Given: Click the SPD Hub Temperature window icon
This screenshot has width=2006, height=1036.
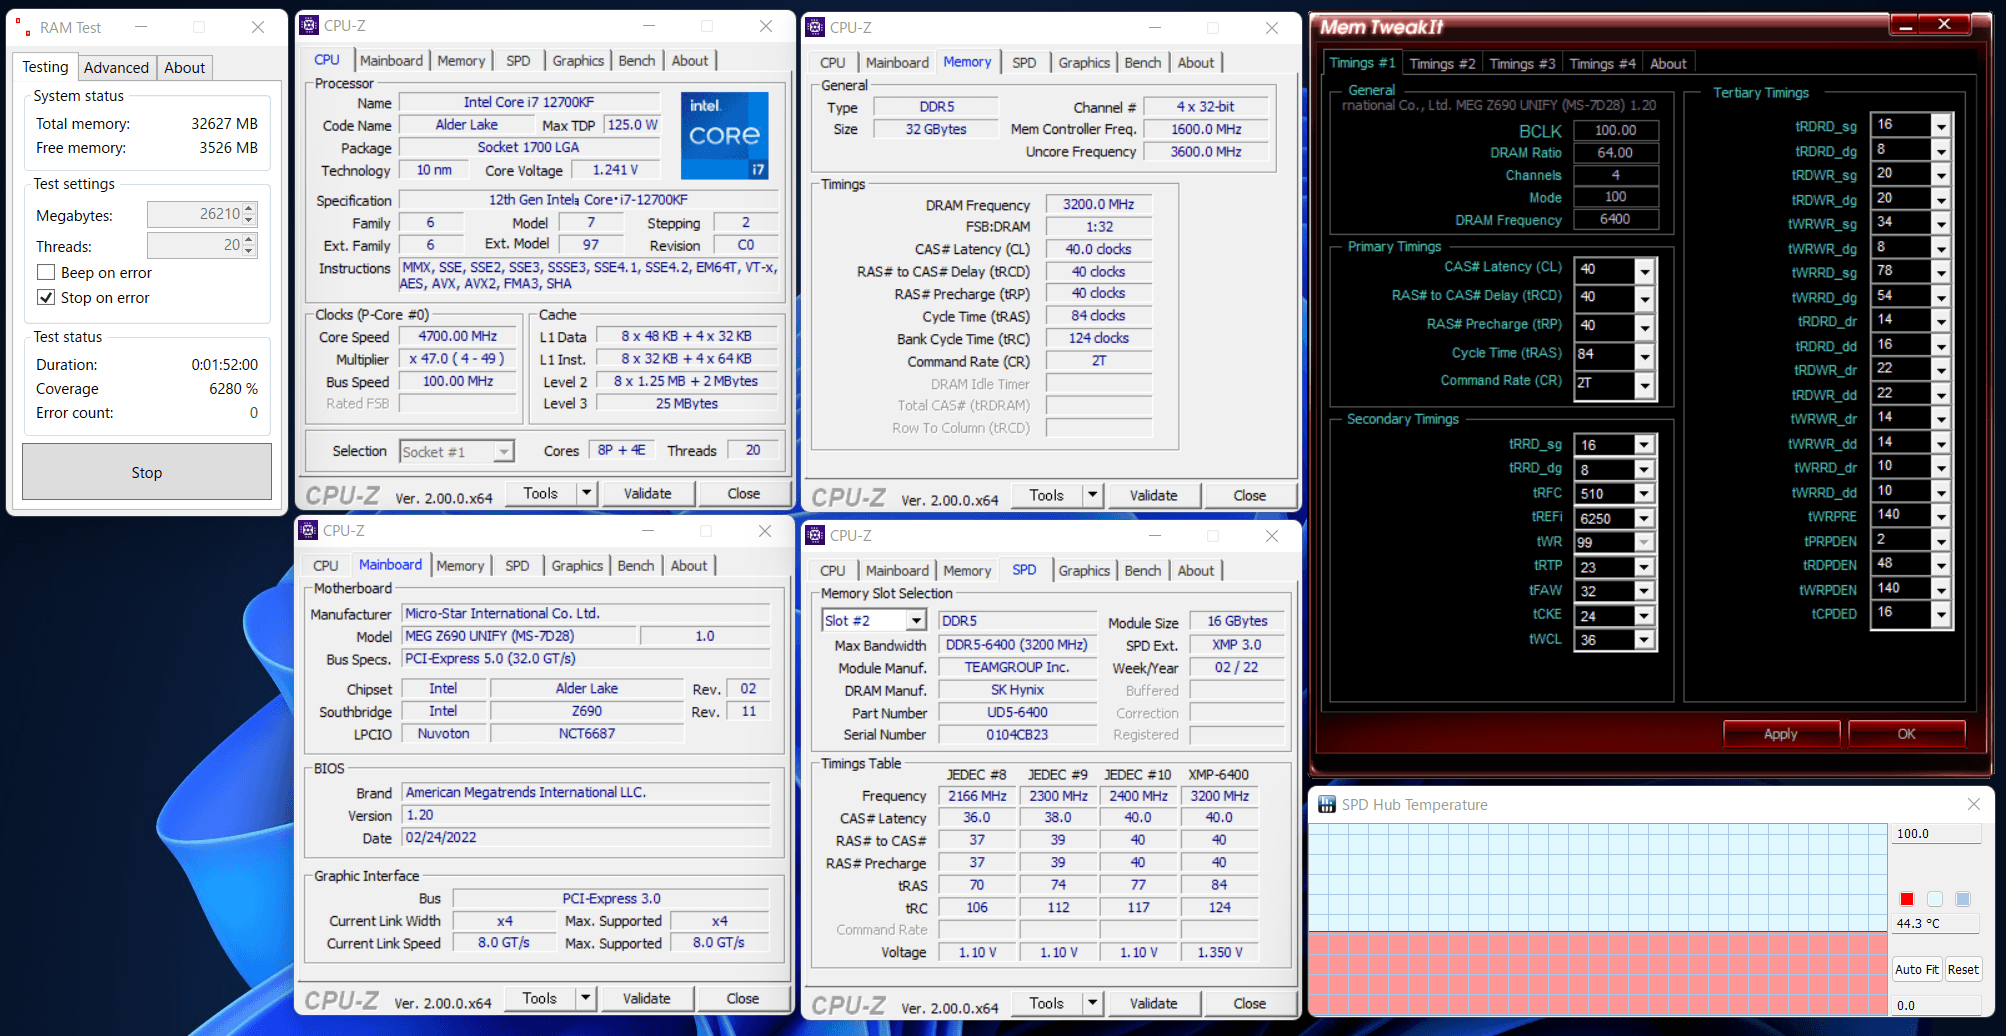Looking at the screenshot, I should click(1327, 805).
